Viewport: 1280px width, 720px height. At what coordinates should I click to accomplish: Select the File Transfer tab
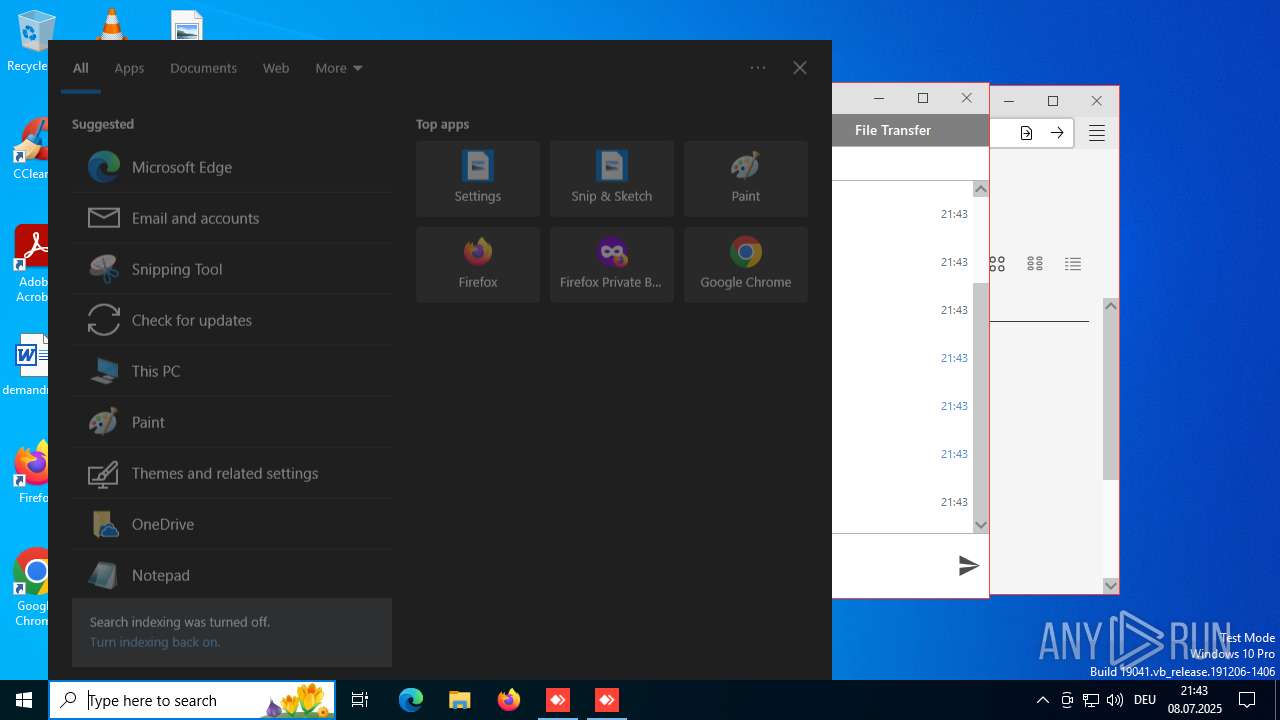pos(893,130)
